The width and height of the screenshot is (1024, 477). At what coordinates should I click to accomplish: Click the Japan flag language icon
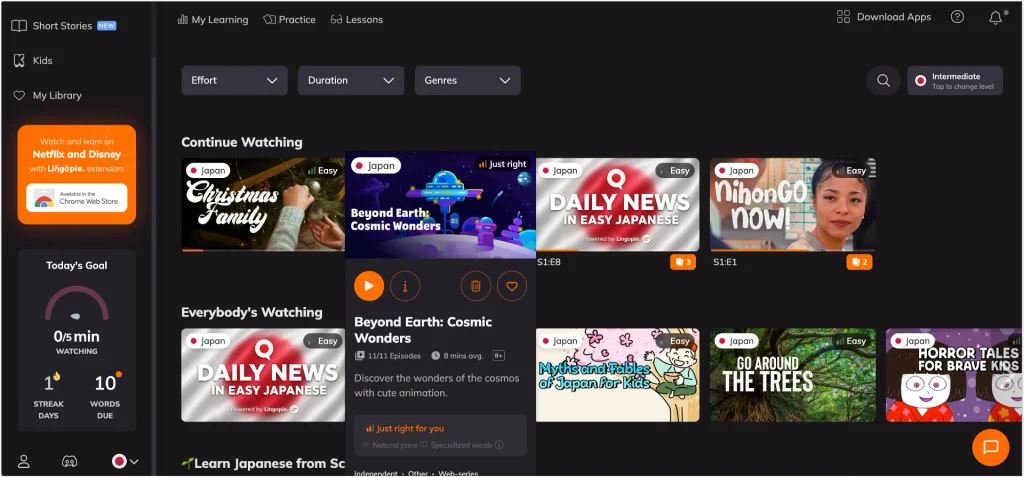(x=119, y=461)
